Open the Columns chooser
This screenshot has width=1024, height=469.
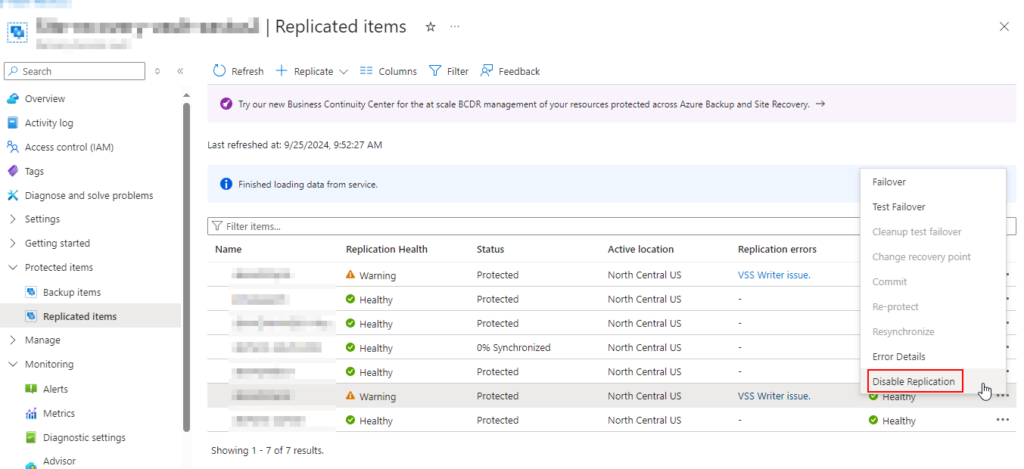tap(387, 71)
